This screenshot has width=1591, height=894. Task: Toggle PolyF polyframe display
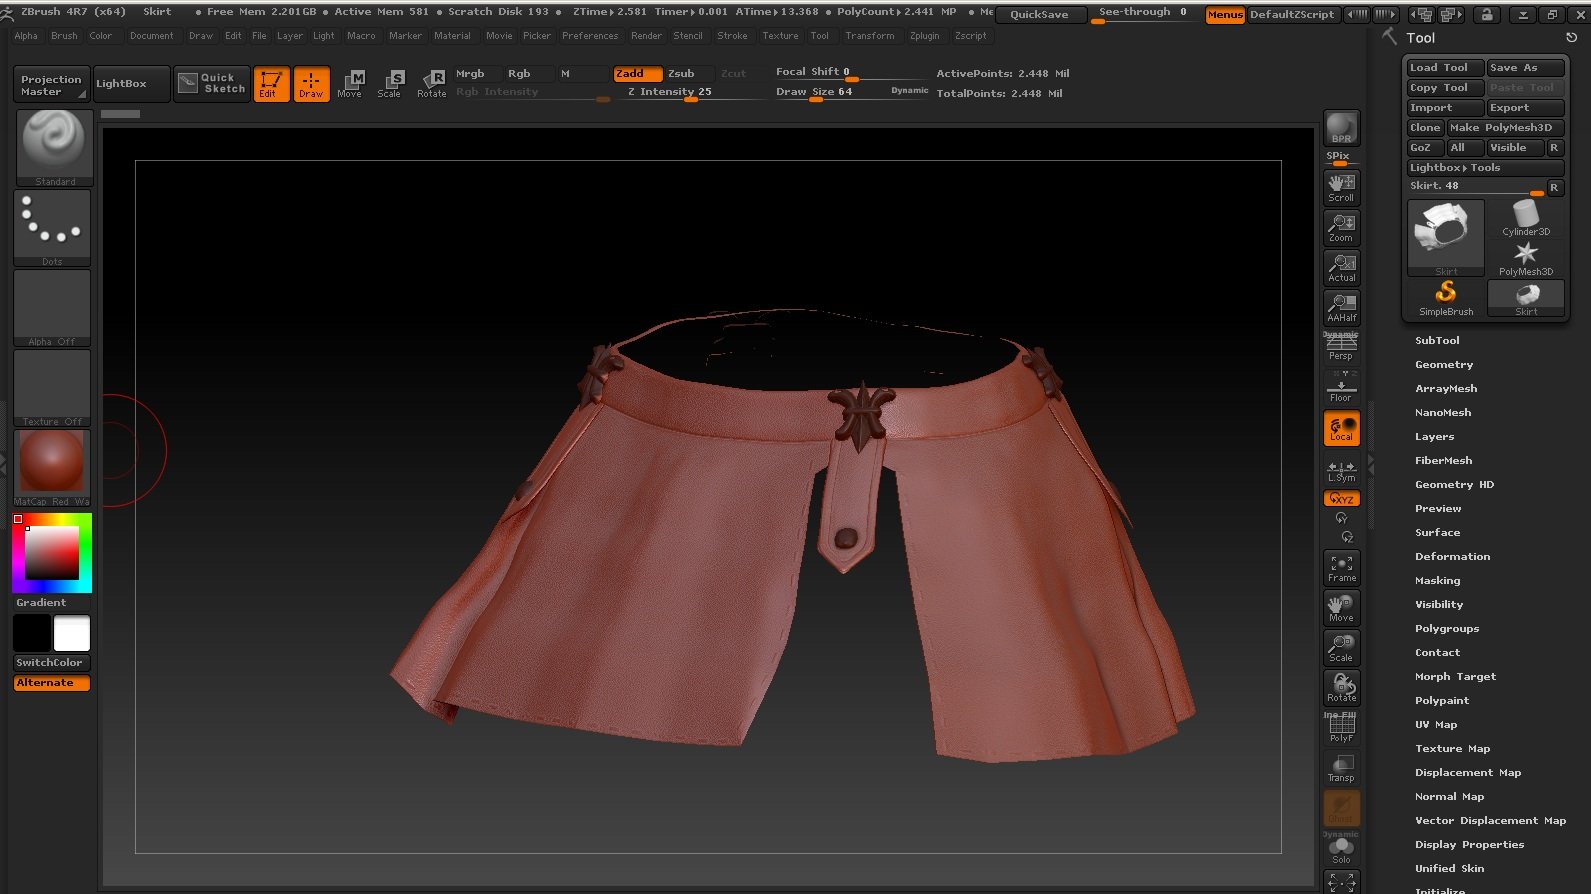1341,727
